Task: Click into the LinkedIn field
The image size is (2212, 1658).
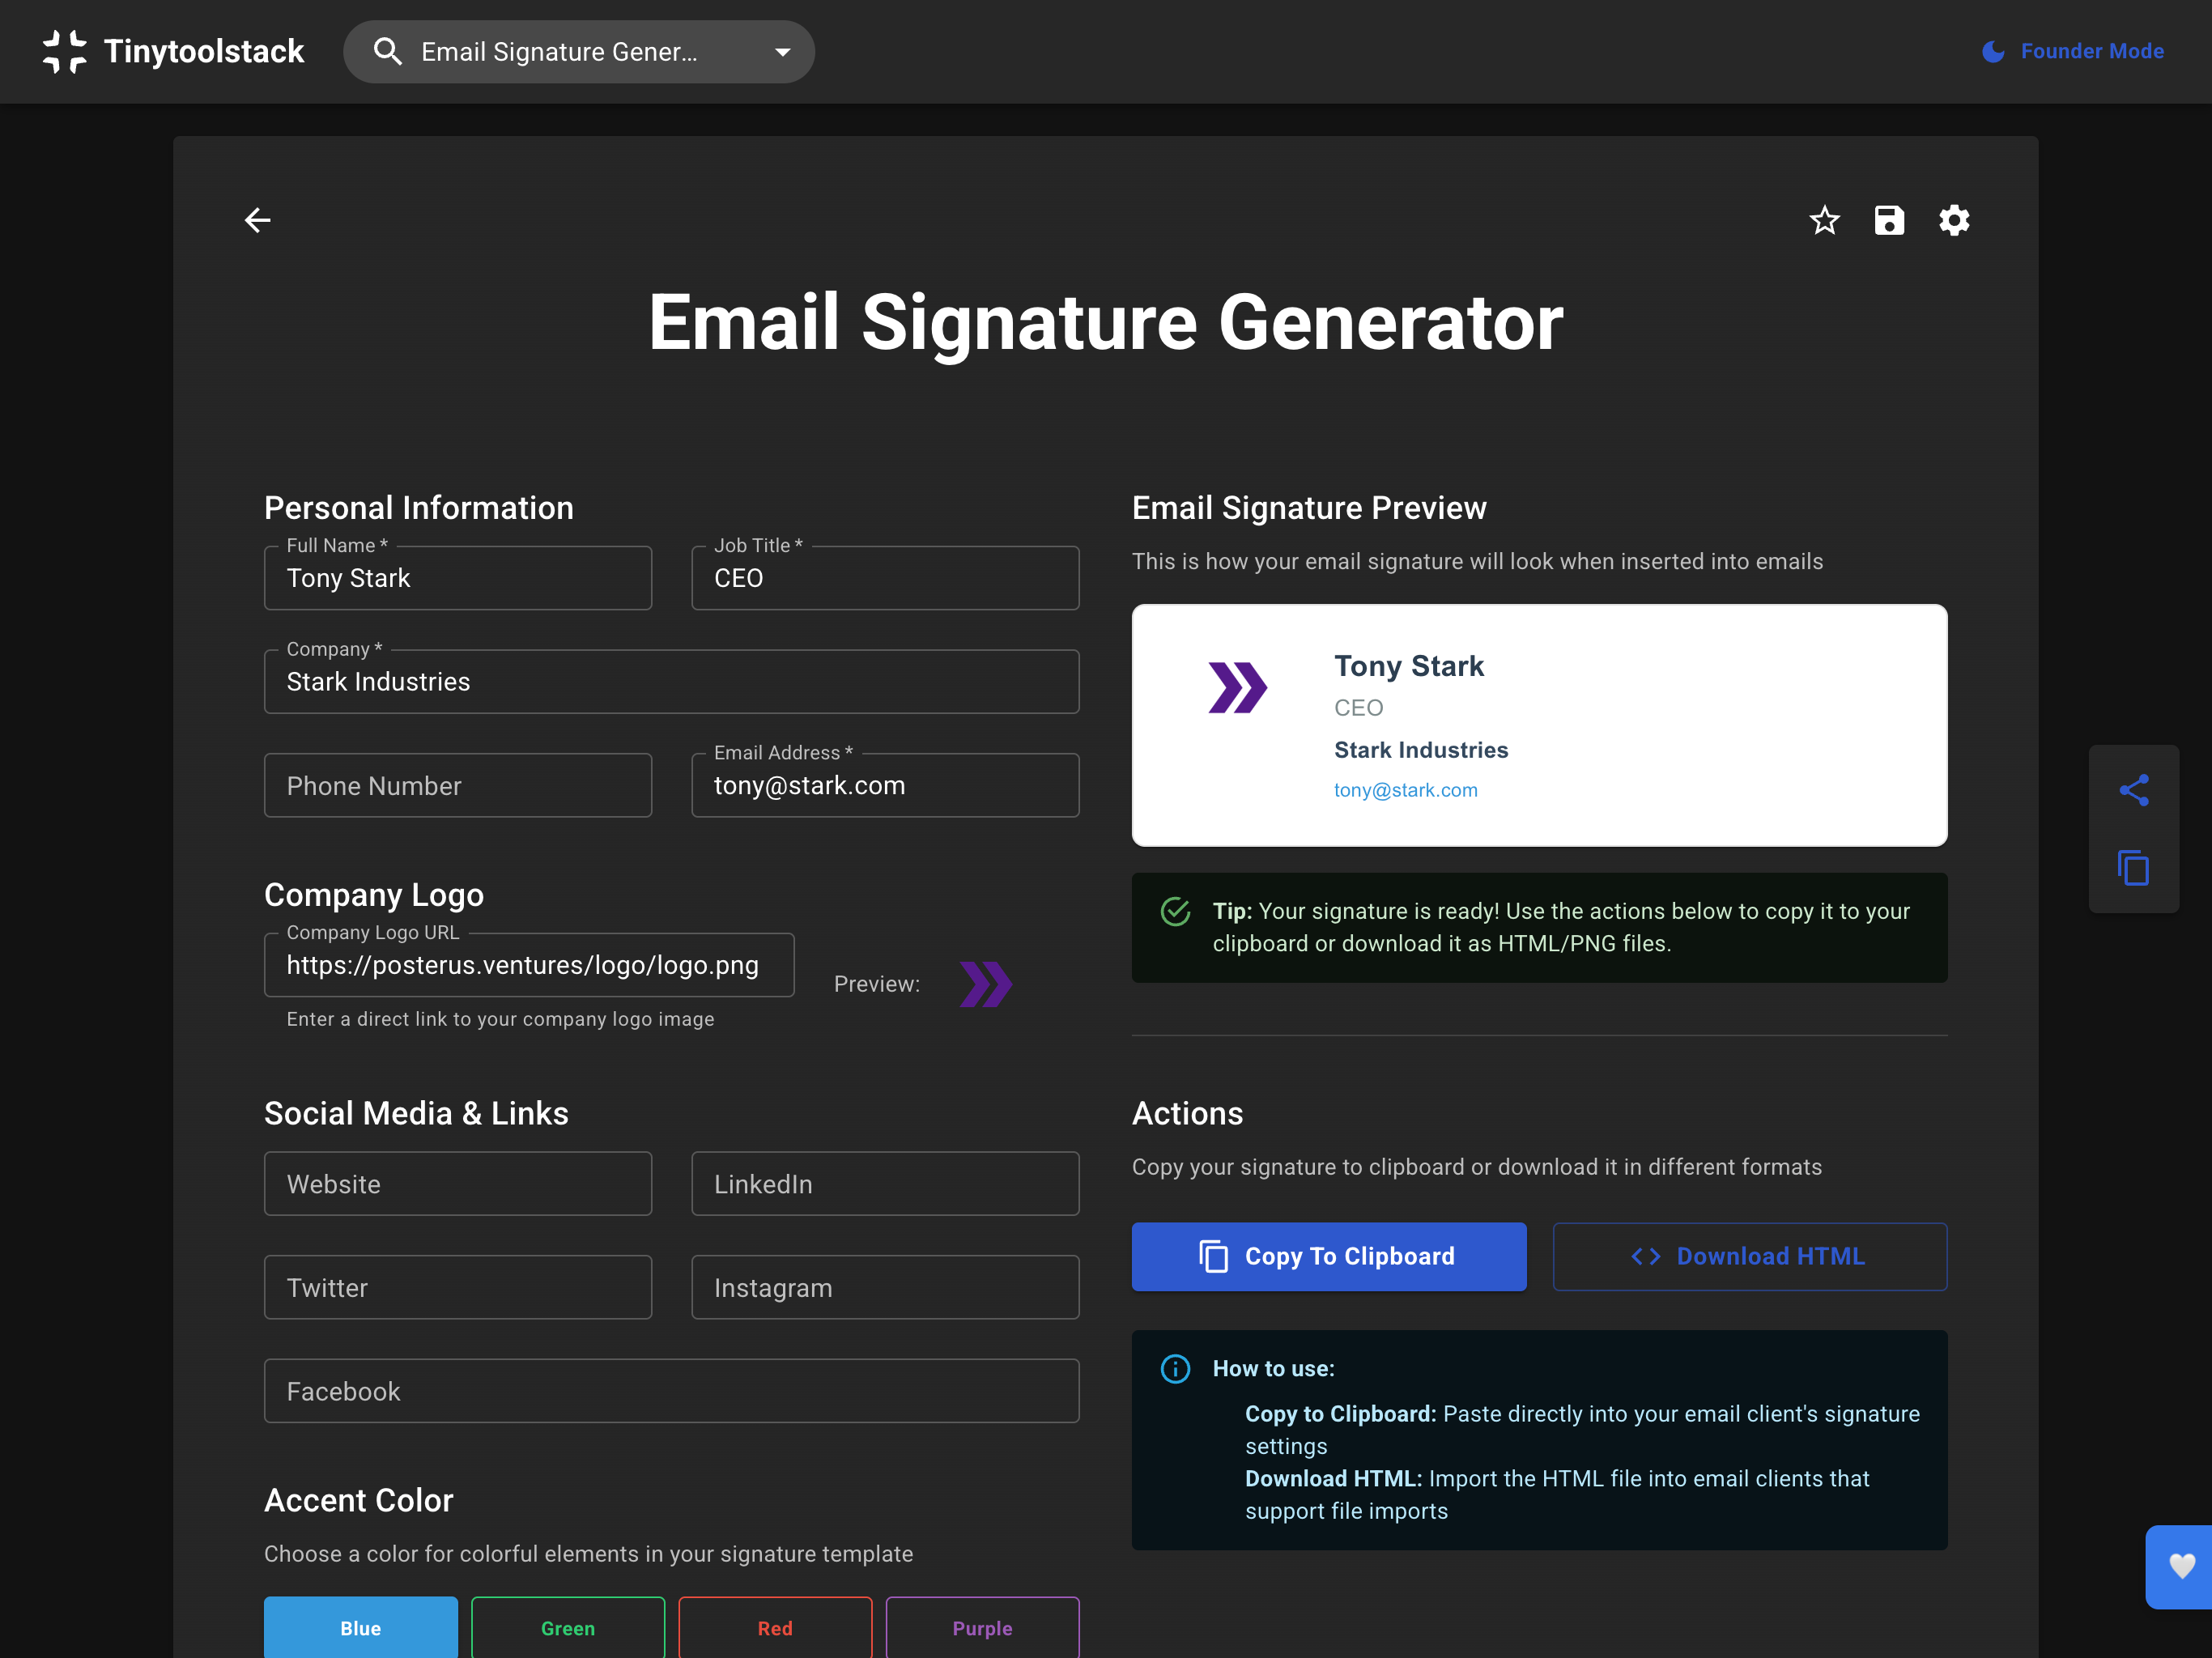Action: click(884, 1183)
